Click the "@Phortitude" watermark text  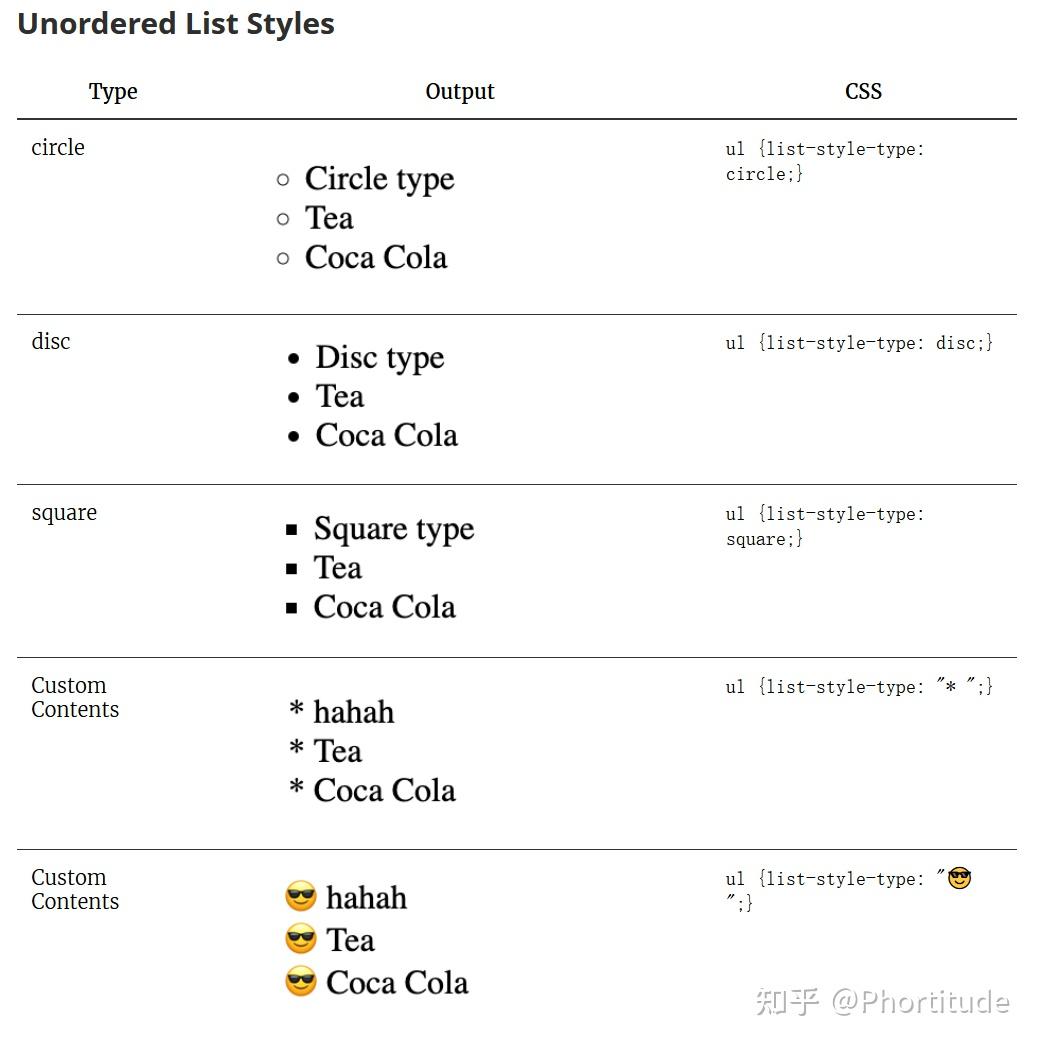920,1001
